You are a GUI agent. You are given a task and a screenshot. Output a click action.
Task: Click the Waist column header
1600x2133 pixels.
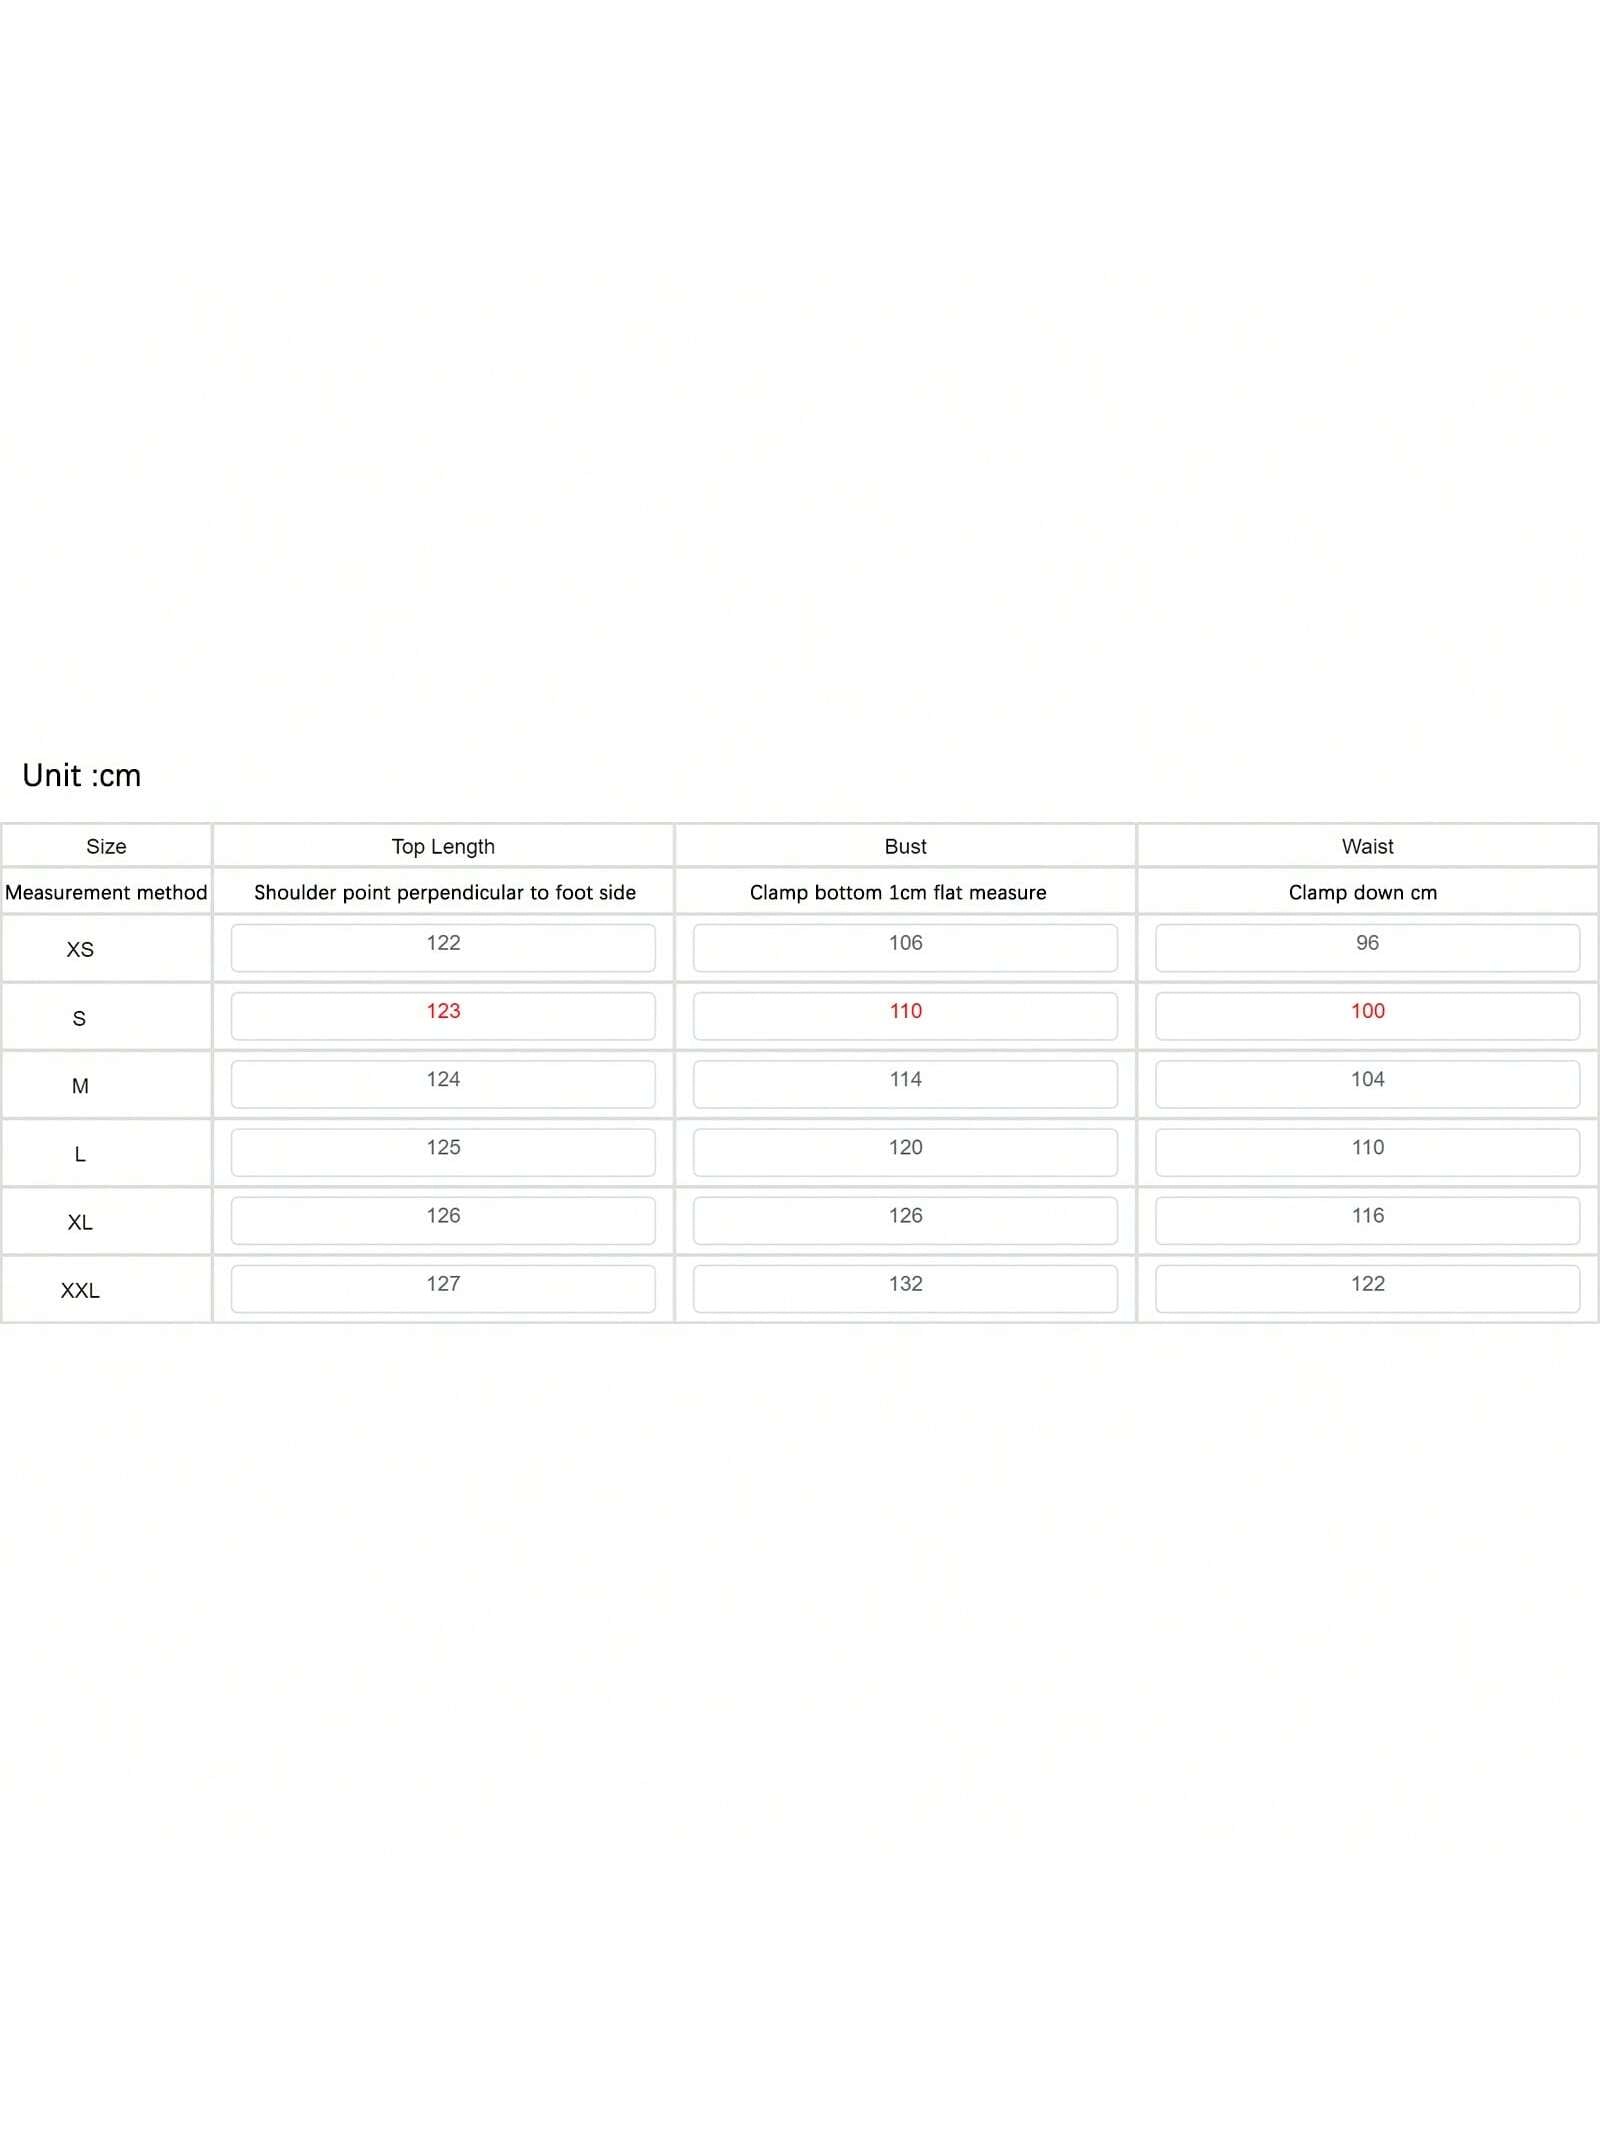(1367, 846)
